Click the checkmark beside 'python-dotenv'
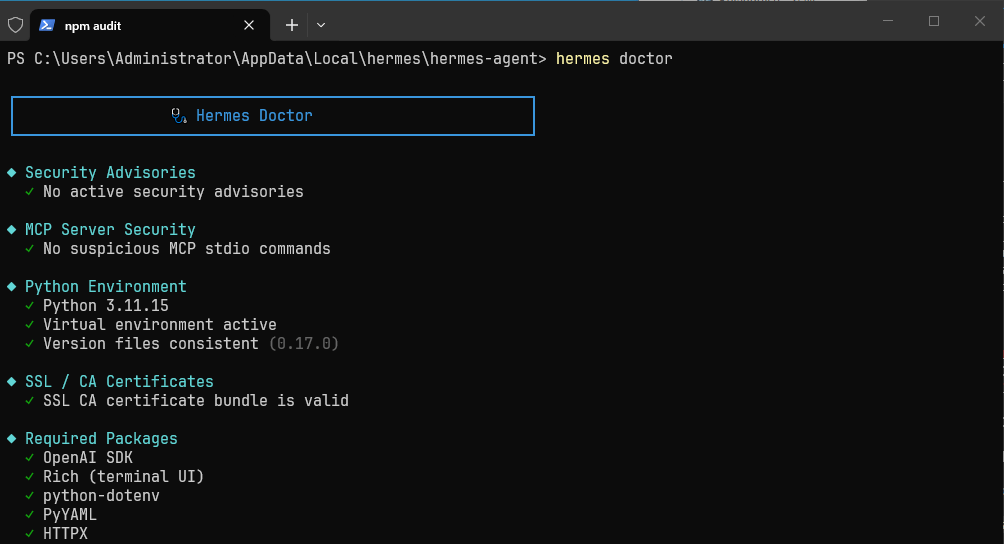The height and width of the screenshot is (544, 1004). tap(29, 496)
